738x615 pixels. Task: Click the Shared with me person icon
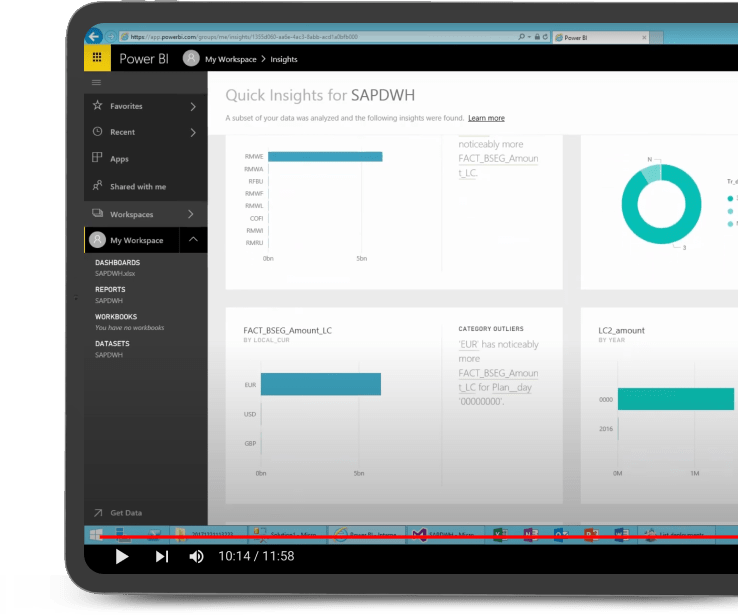97,185
